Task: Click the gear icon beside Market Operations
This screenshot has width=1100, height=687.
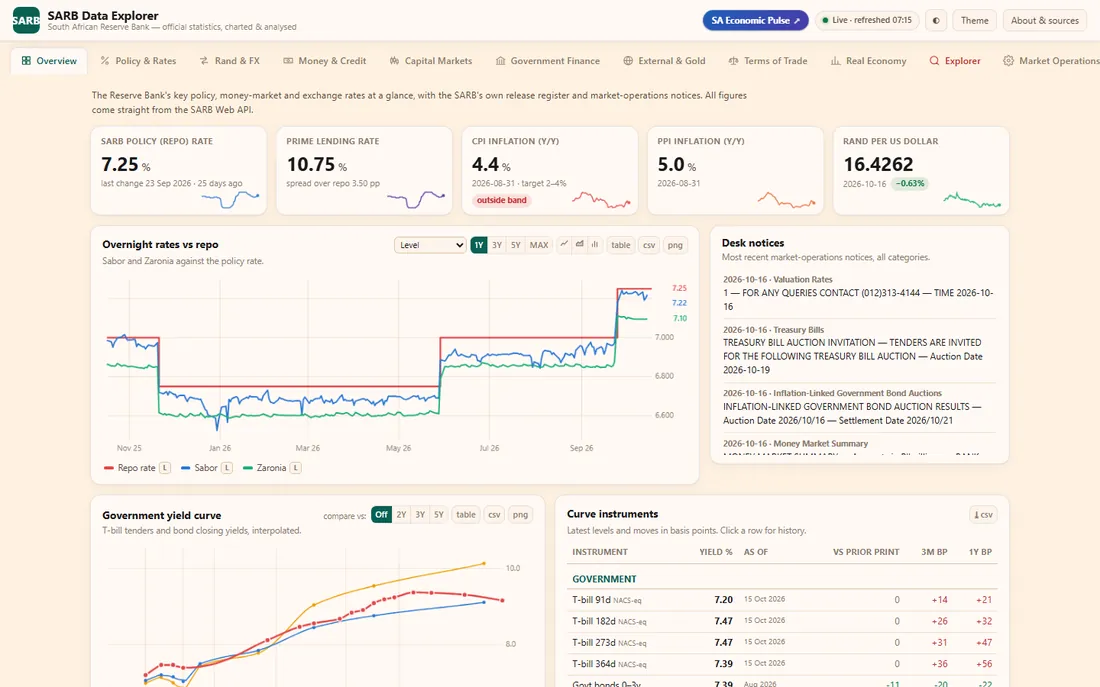Action: [1008, 61]
